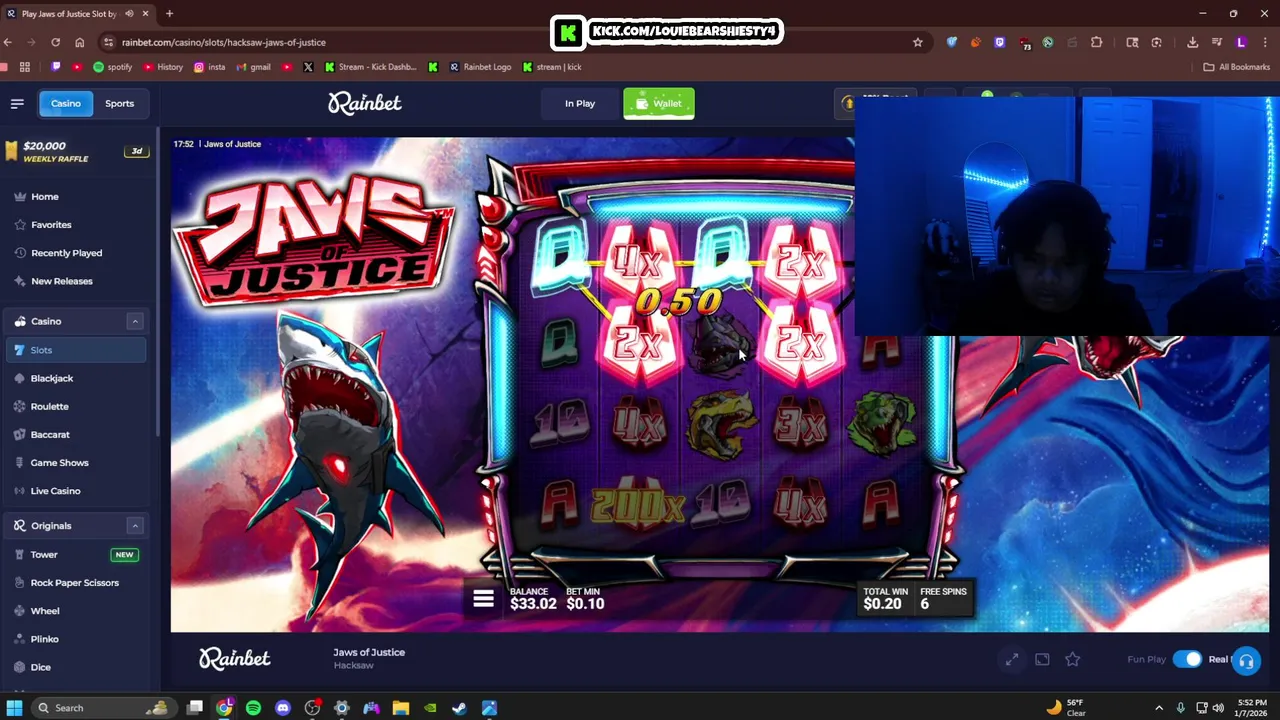Open Wheel original game
1280x720 pixels.
tap(76, 610)
